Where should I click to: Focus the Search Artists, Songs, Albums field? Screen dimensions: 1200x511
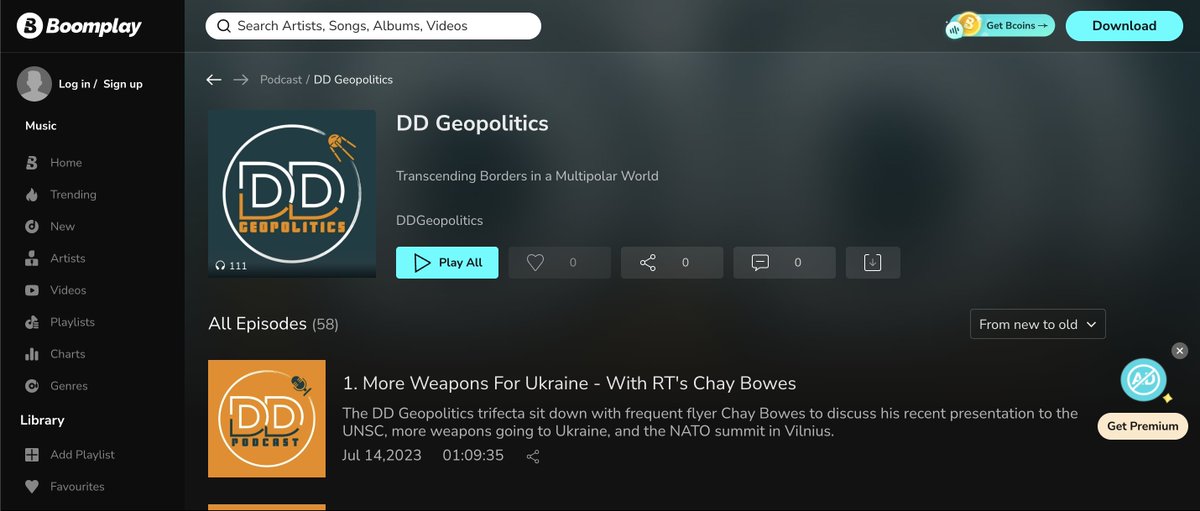[x=373, y=26]
